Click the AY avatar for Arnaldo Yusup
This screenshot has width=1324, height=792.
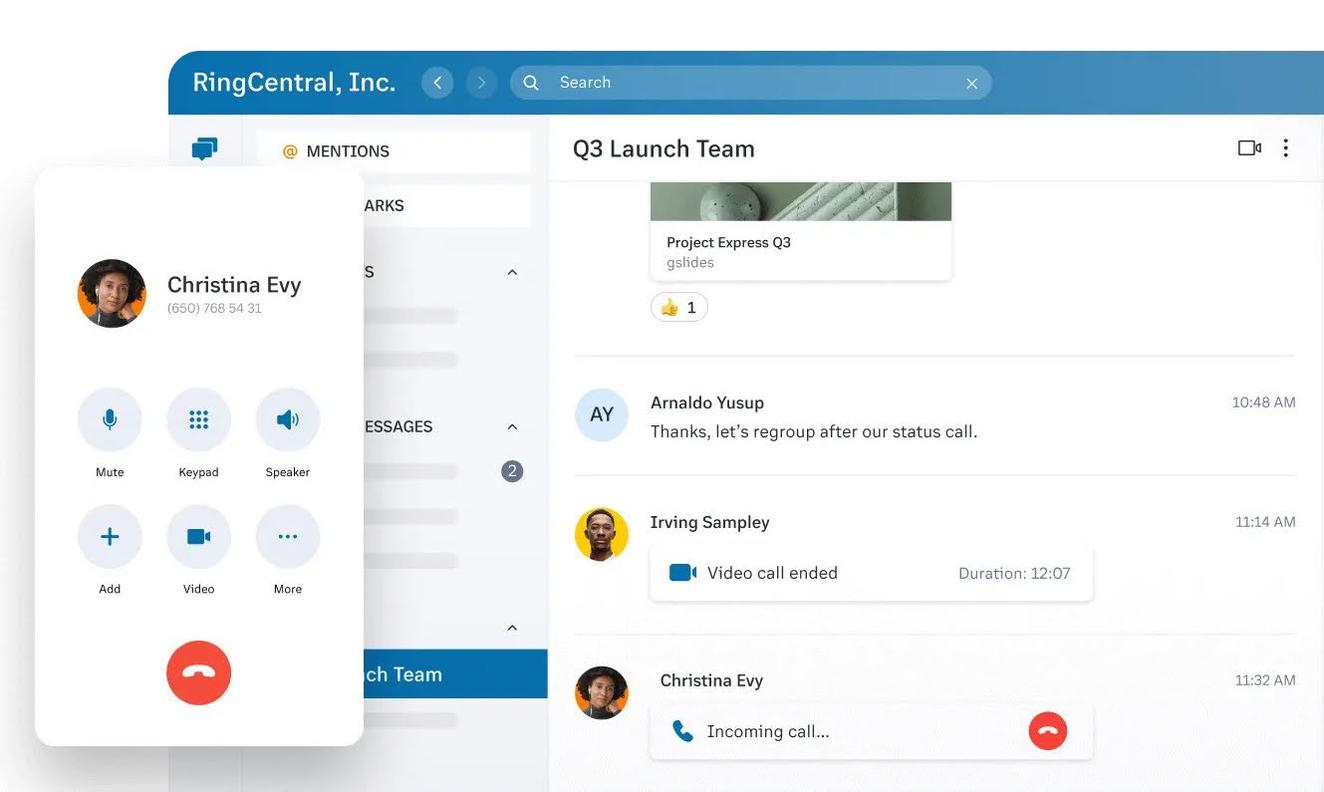click(x=602, y=415)
